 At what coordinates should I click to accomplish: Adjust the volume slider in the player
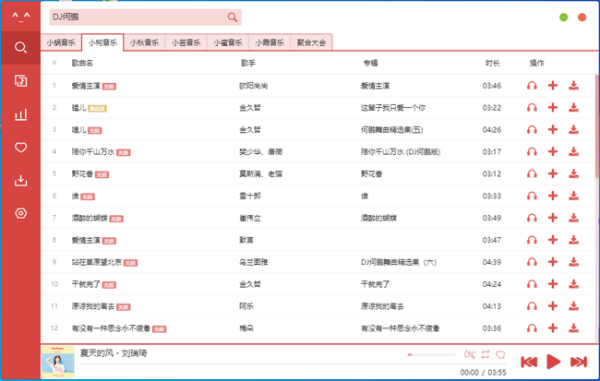click(432, 355)
